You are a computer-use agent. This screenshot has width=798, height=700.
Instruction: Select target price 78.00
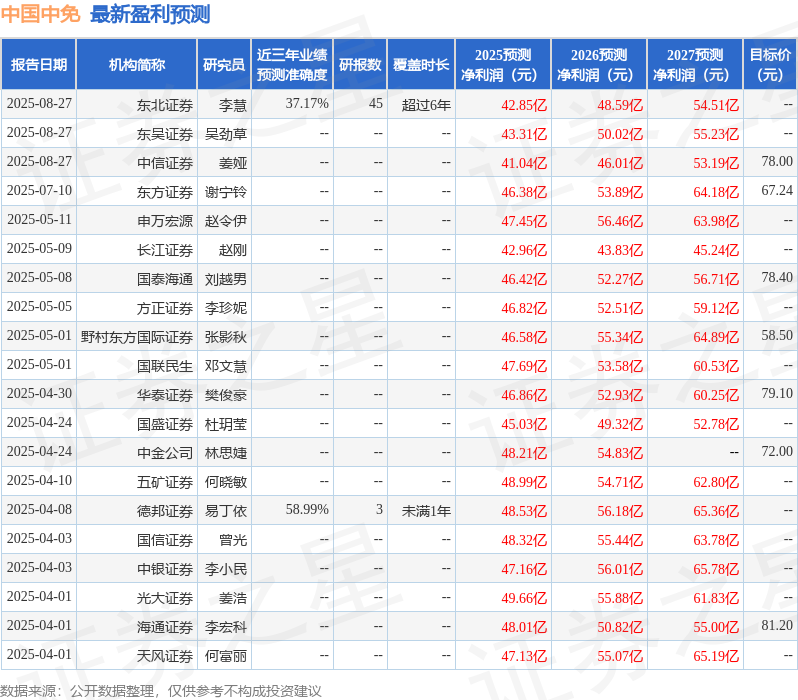777,161
